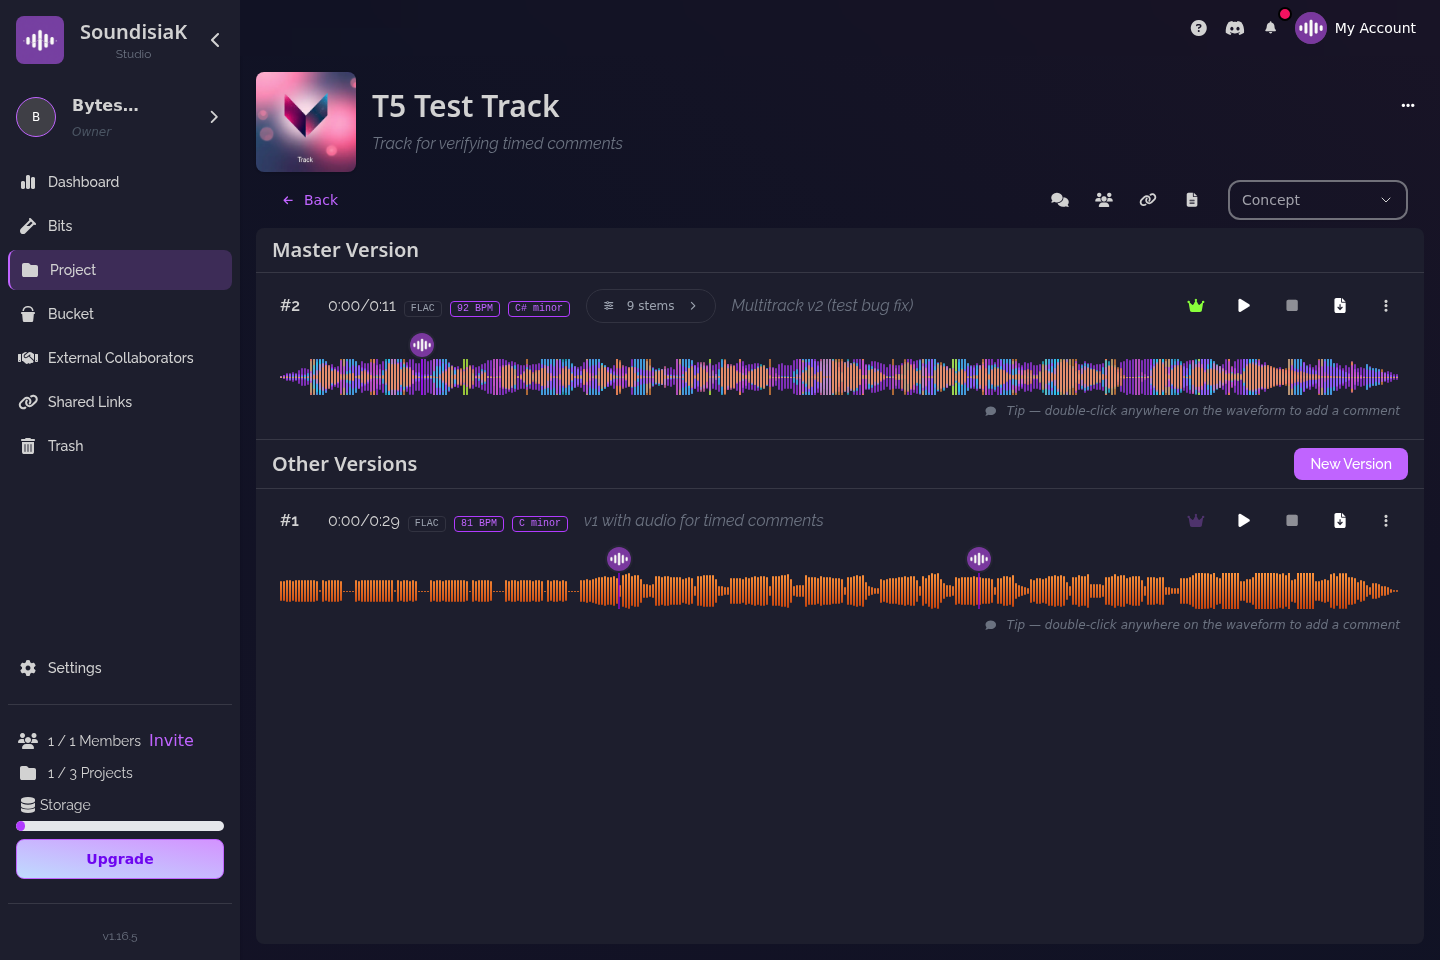Open the Concept status dropdown
Viewport: 1440px width, 960px height.
click(1318, 200)
